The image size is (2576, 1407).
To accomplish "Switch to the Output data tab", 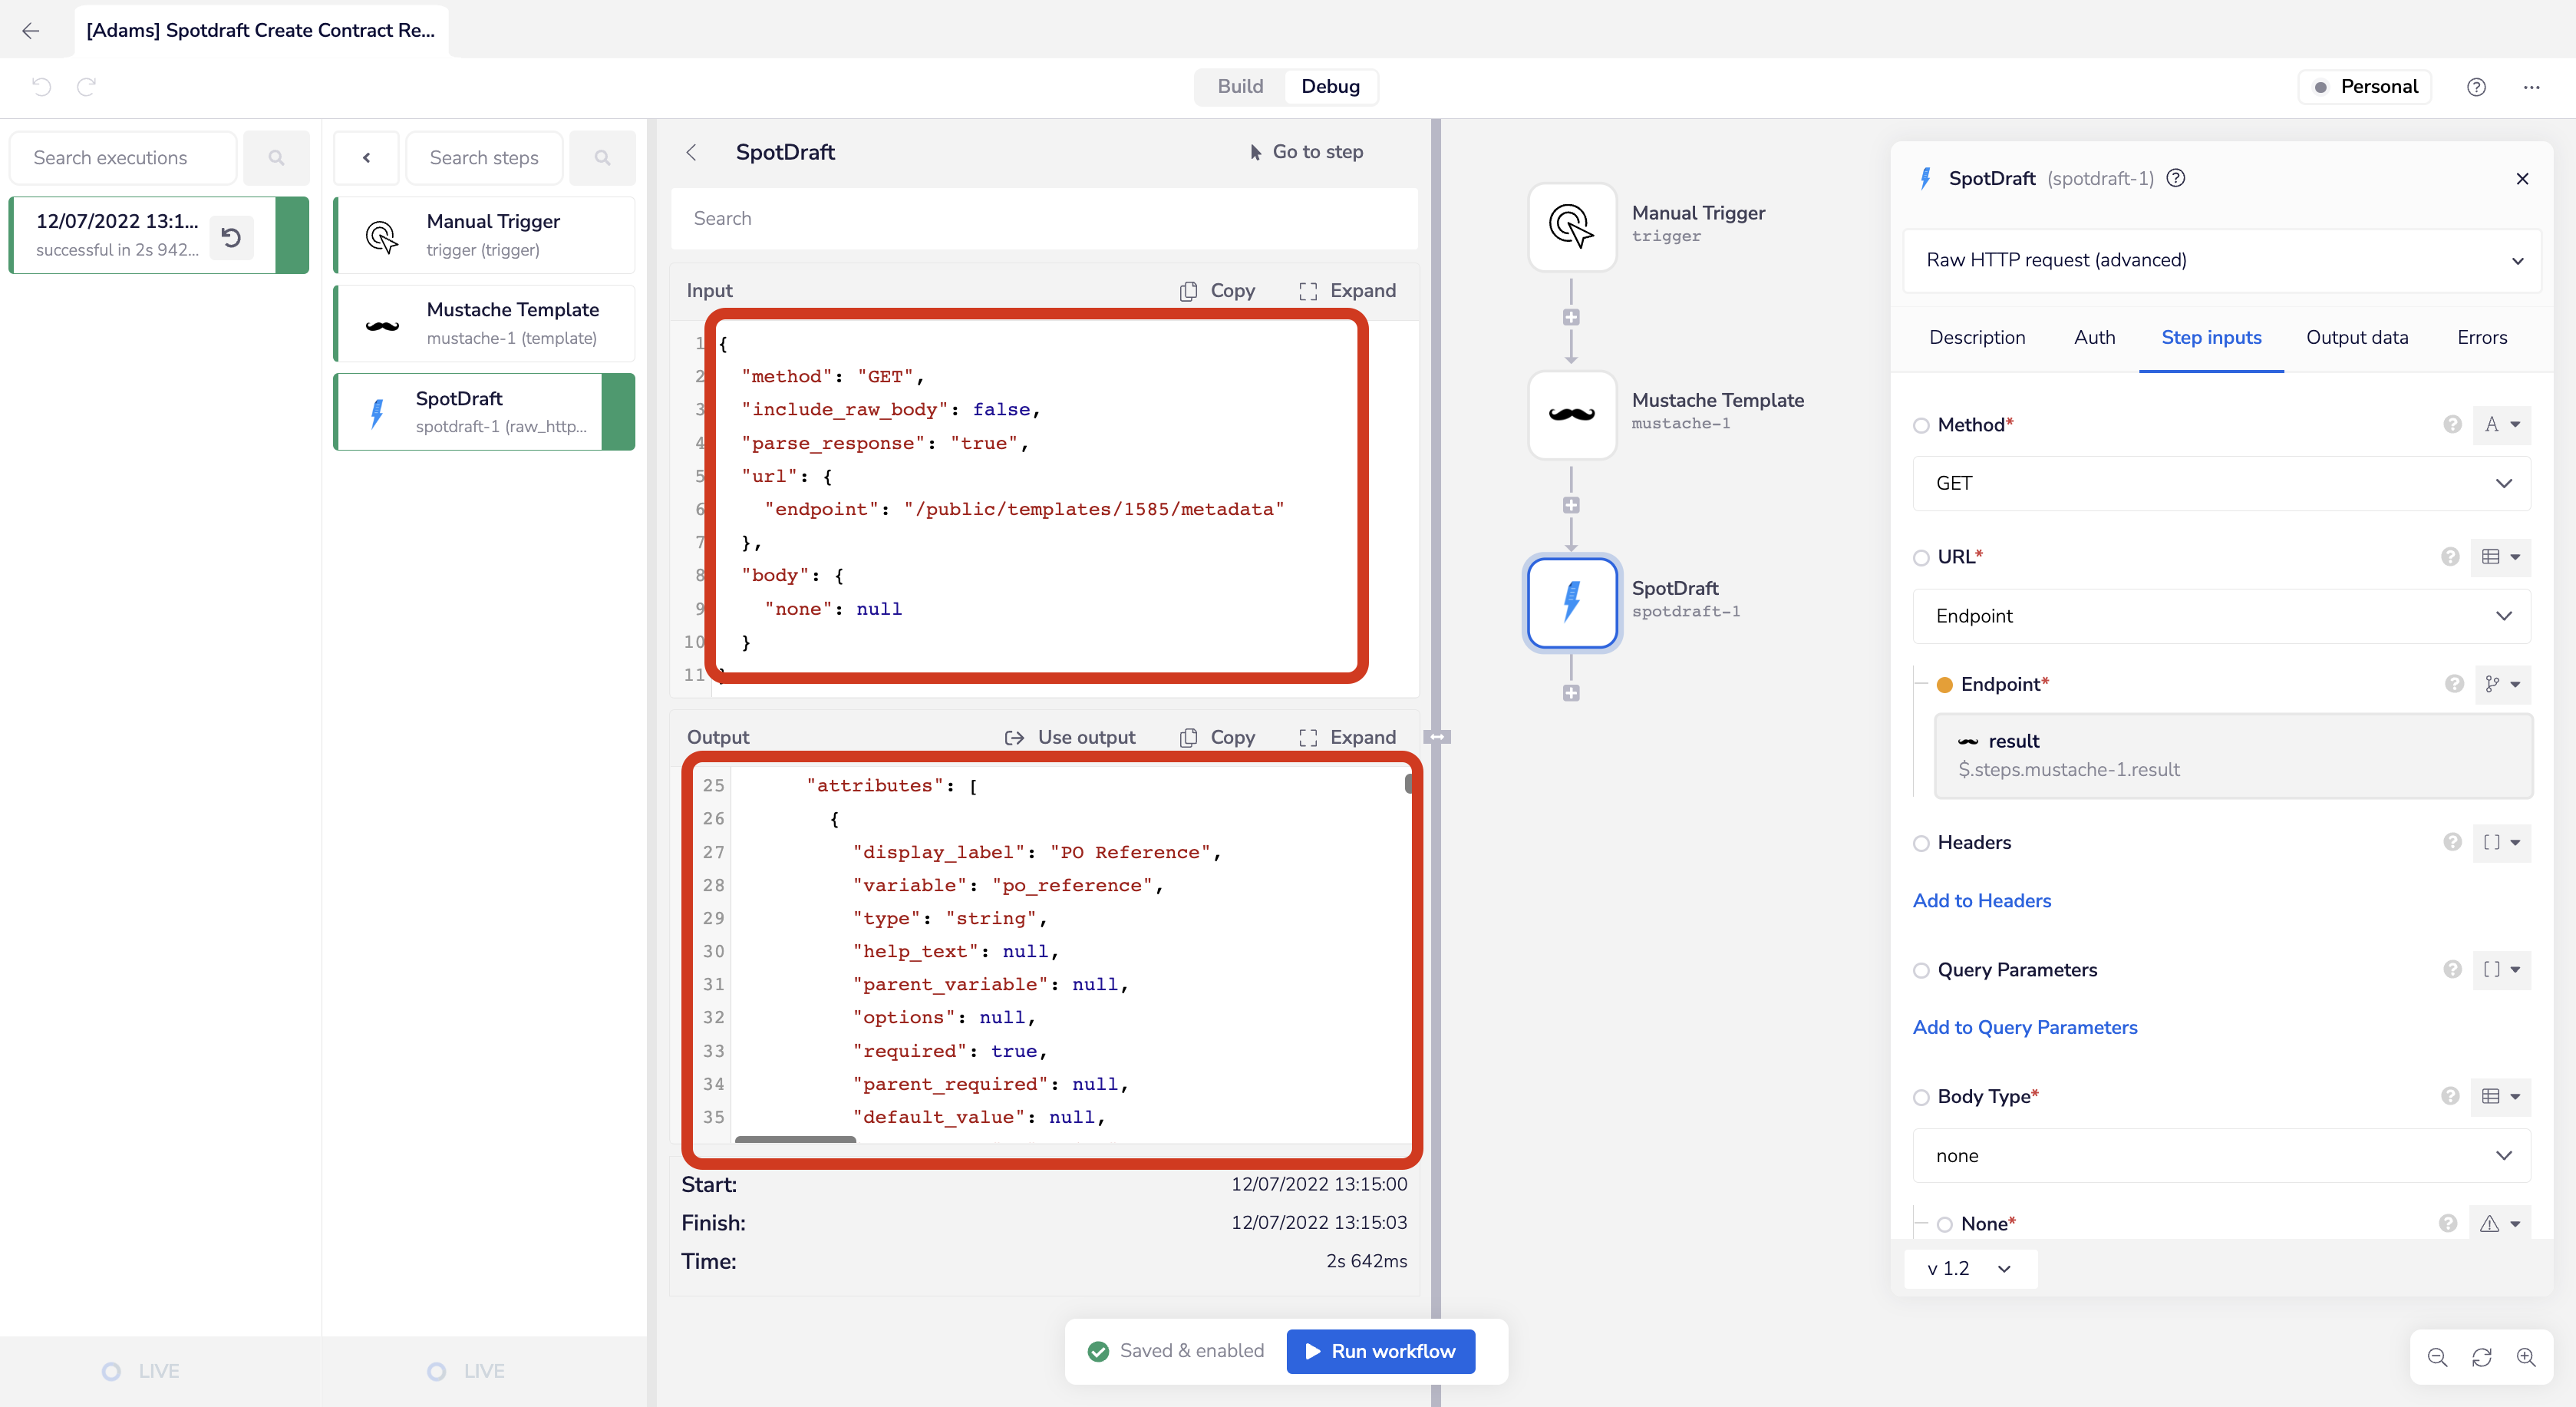I will pyautogui.click(x=2357, y=337).
